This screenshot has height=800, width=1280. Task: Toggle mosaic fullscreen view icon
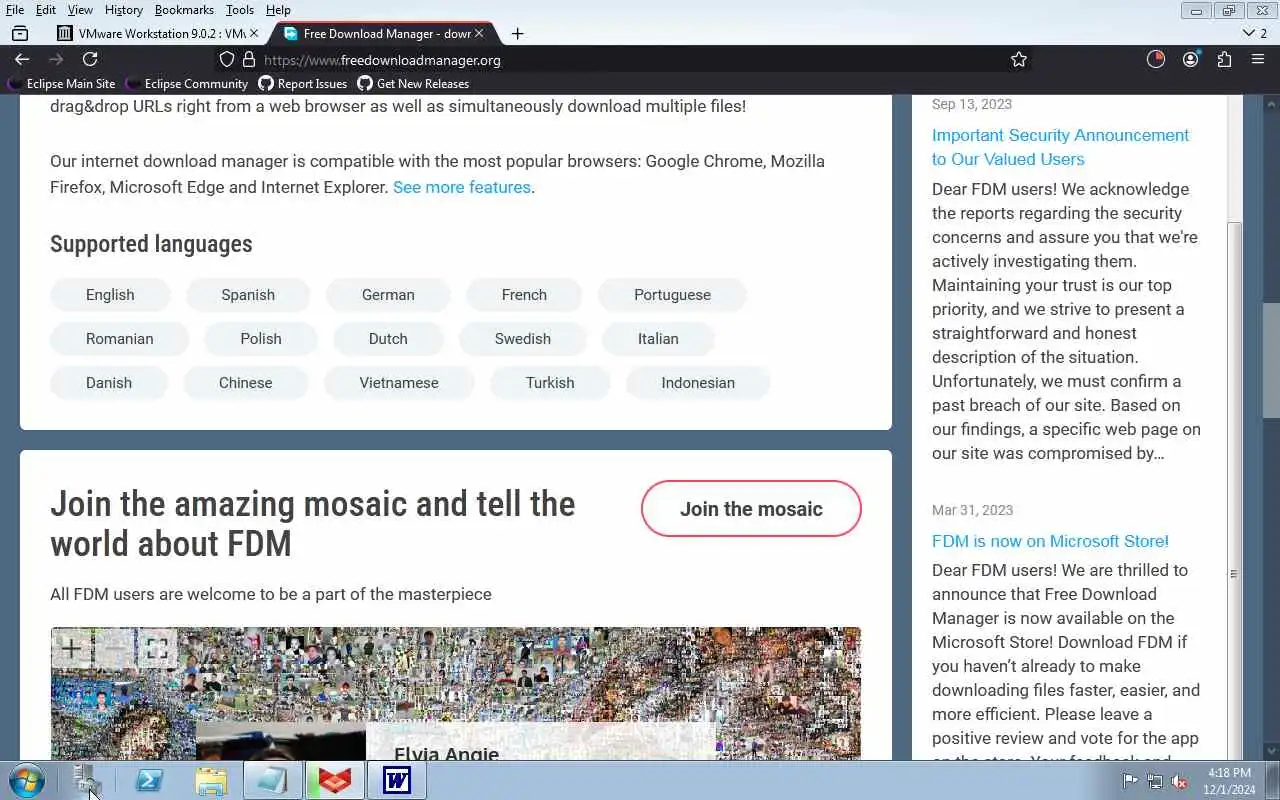coord(156,649)
